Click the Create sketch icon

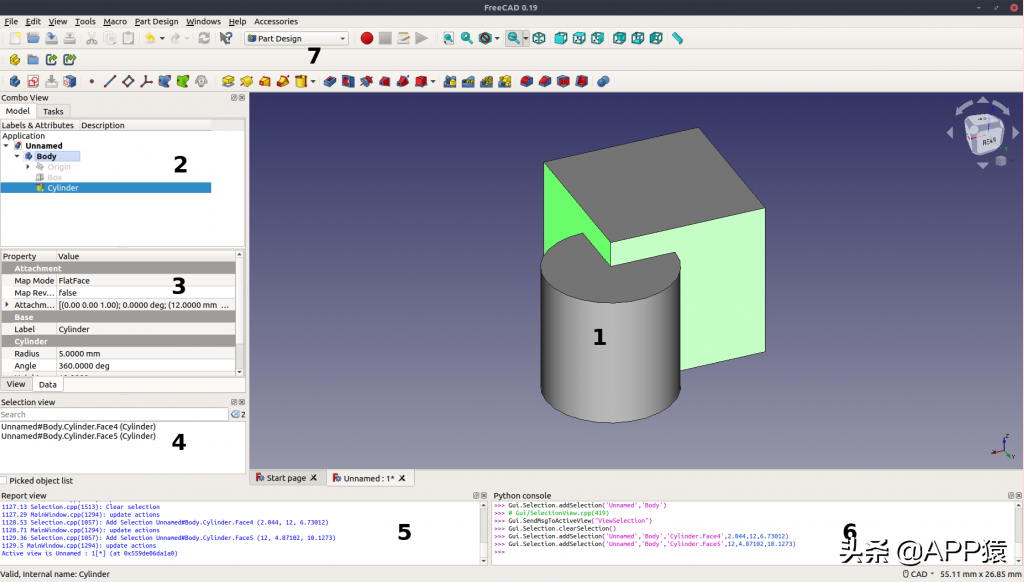(32, 81)
